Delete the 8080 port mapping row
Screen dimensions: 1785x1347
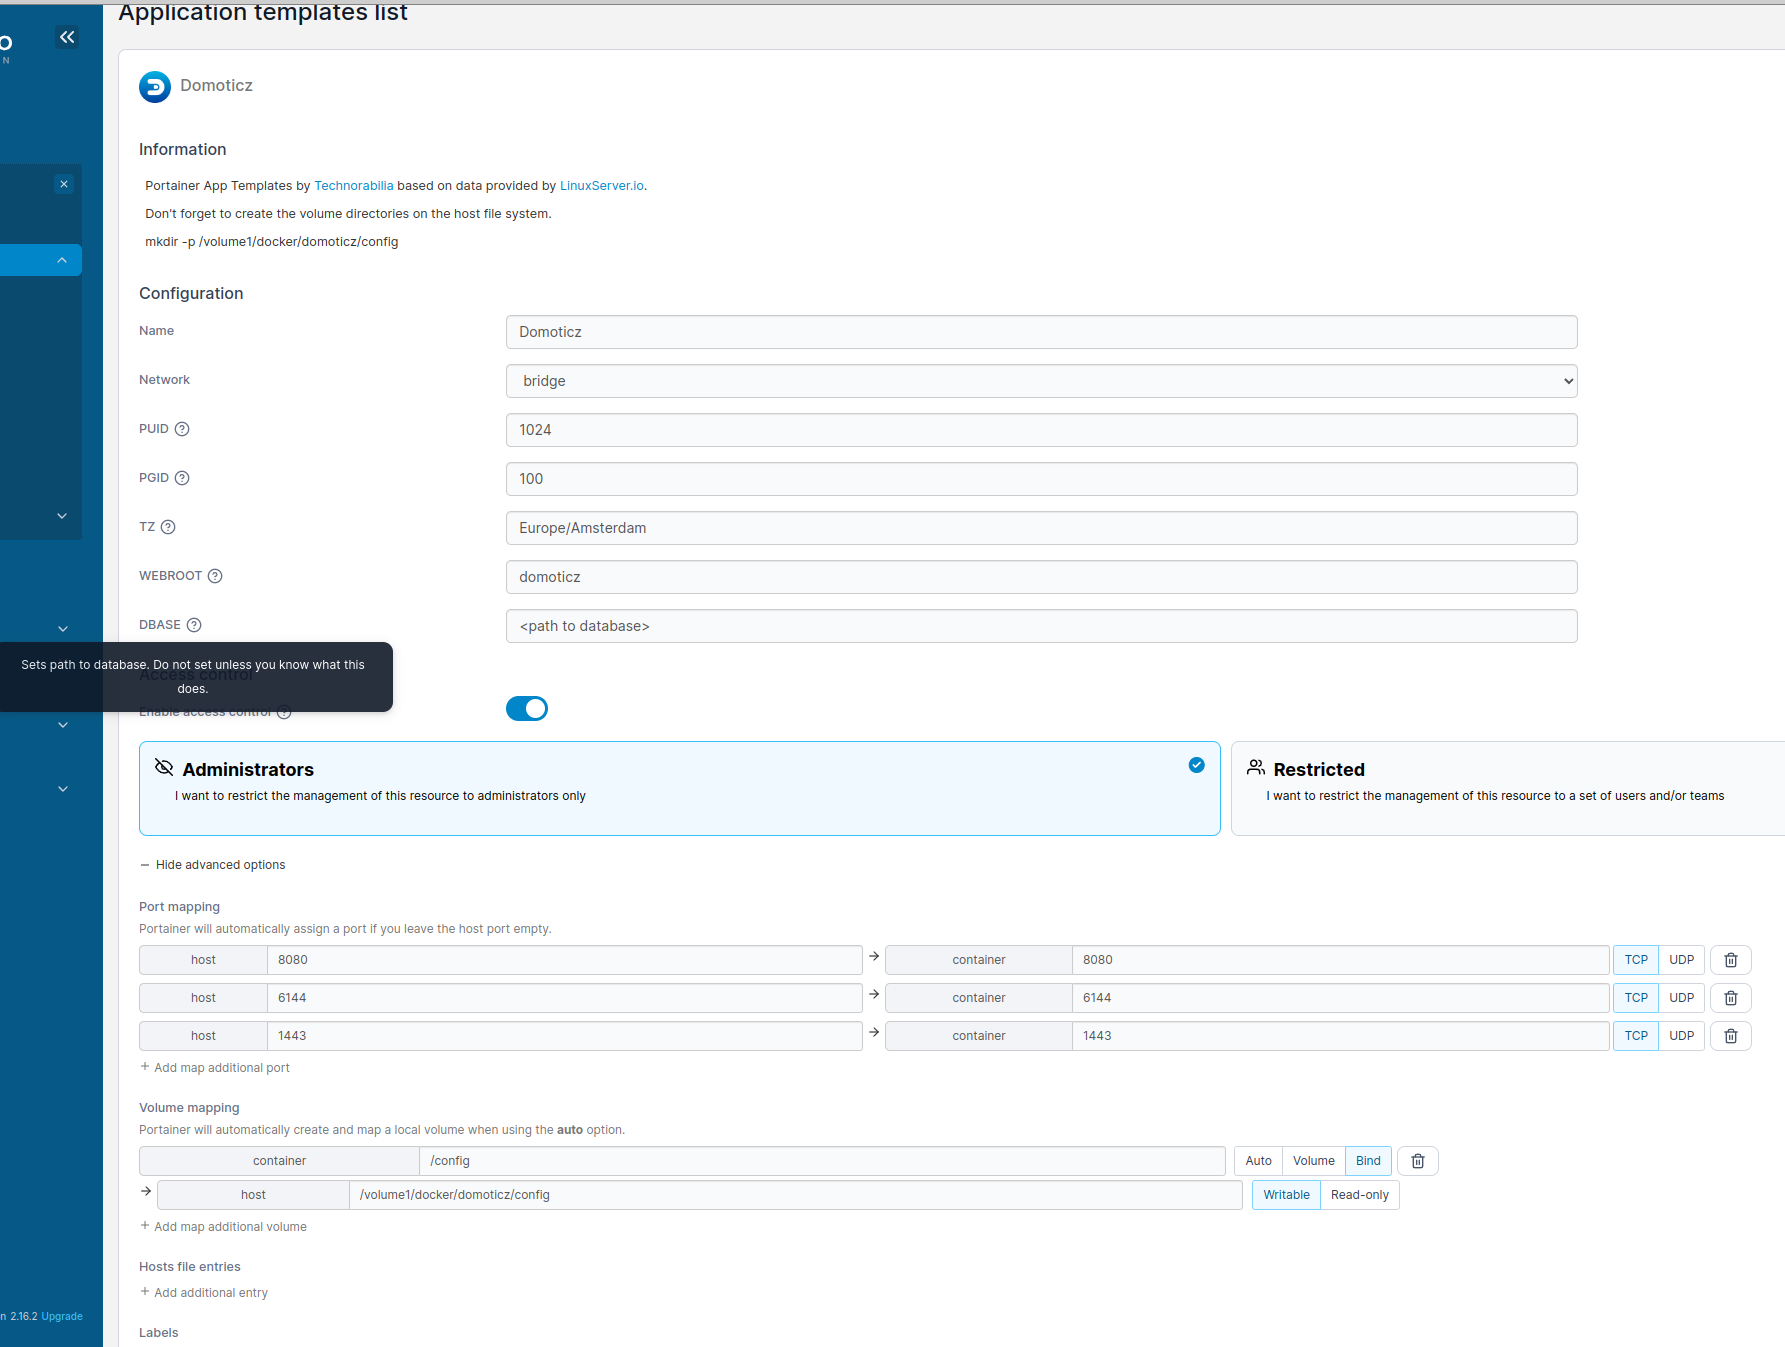[x=1731, y=960]
